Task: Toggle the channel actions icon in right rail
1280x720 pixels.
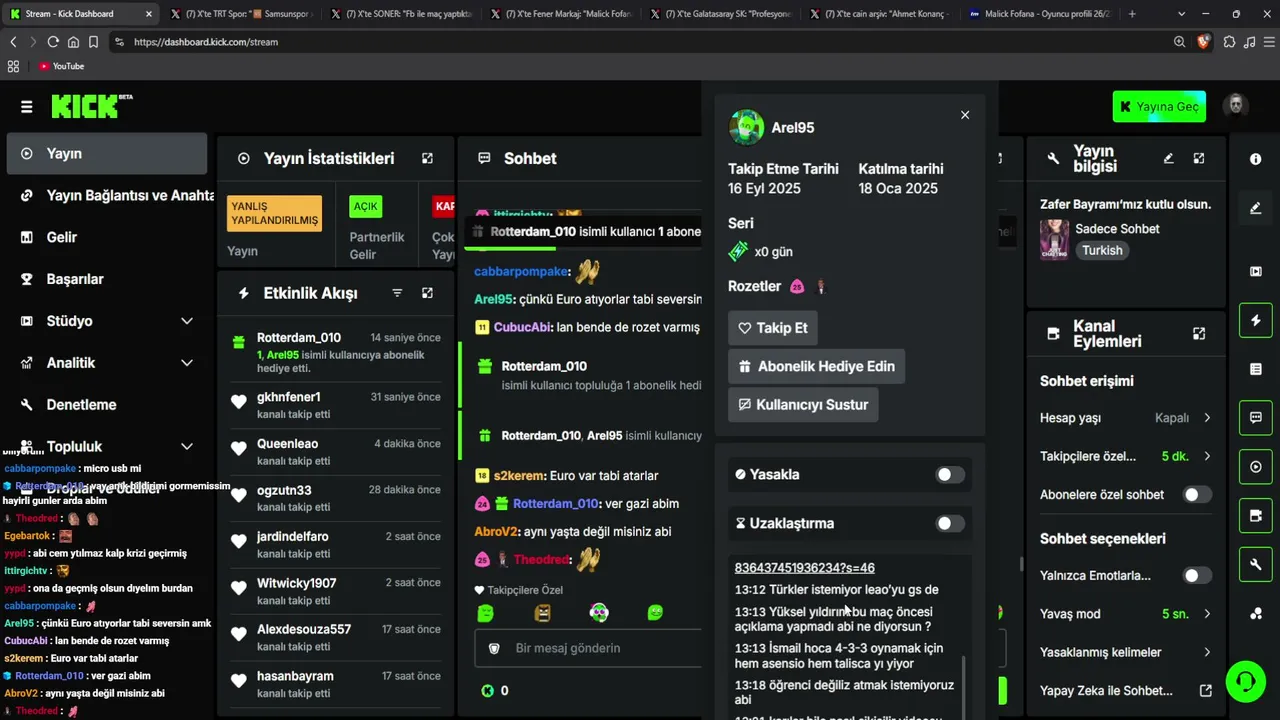Action: 1256,516
